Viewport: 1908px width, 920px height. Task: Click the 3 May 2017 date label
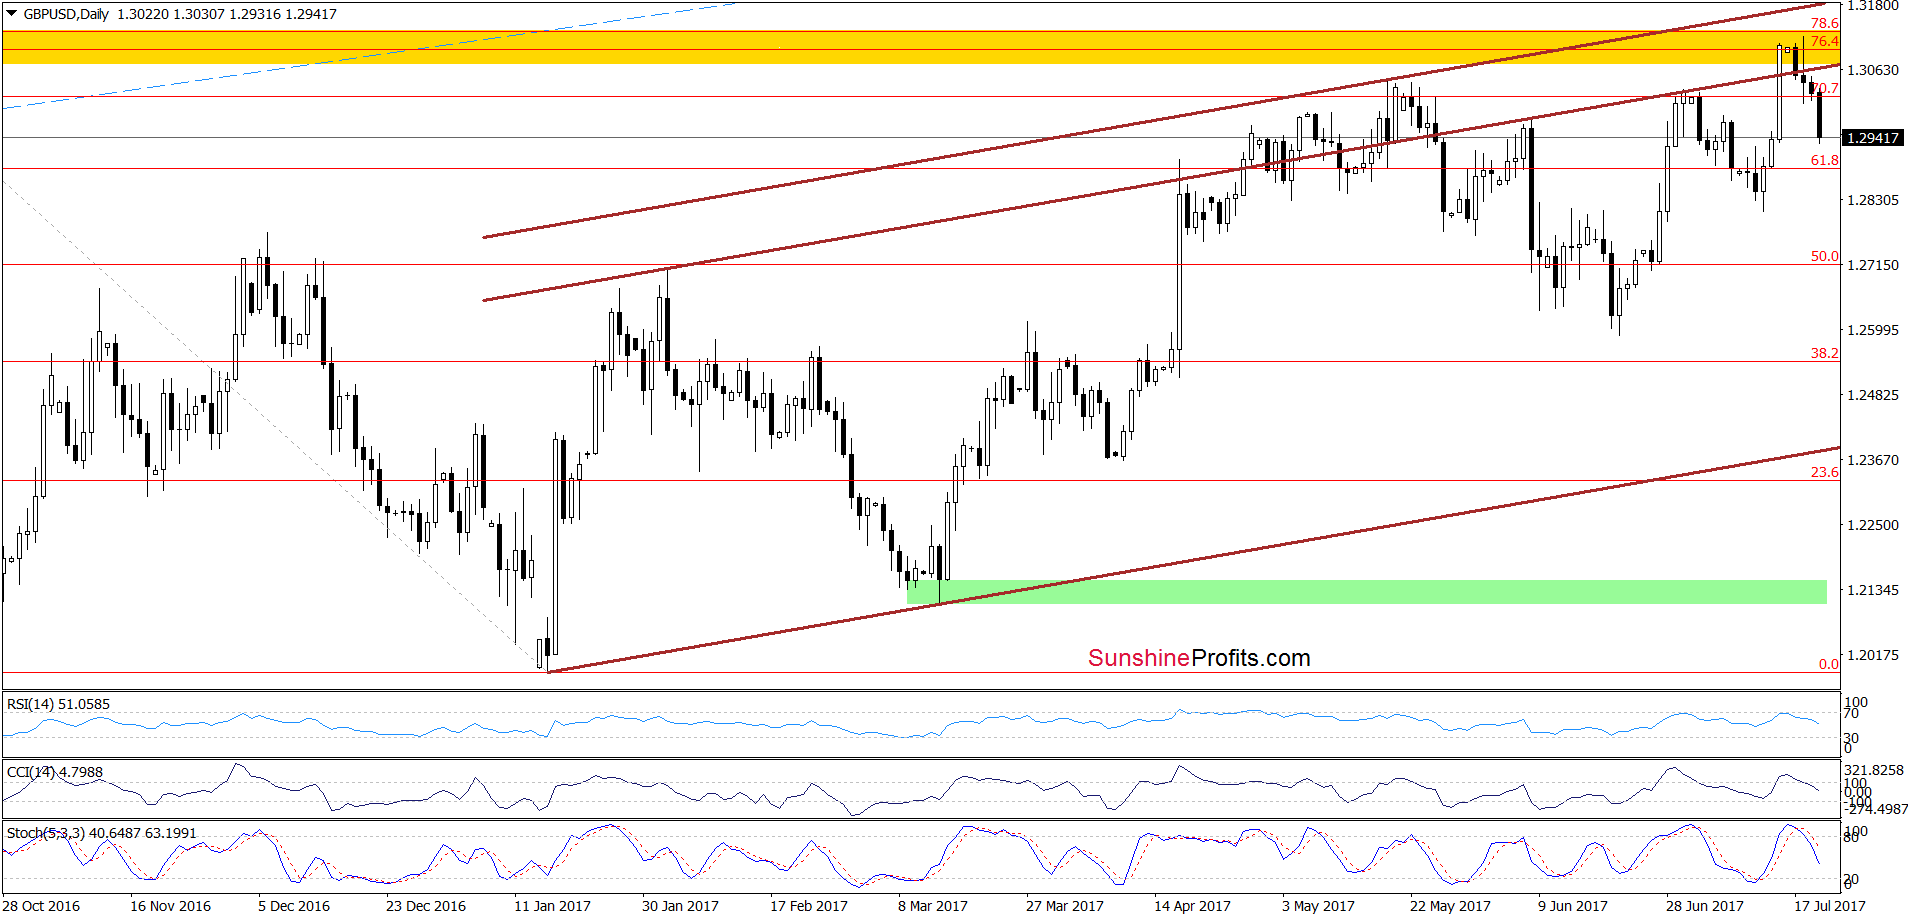tap(1318, 906)
